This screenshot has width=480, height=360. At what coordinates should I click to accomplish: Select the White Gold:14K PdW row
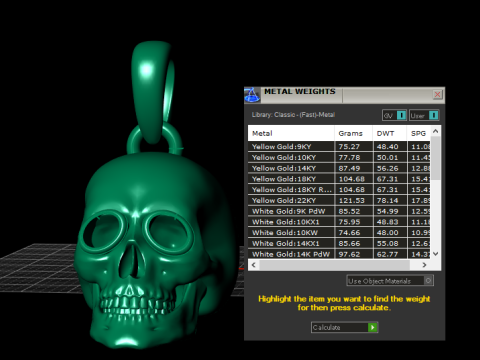(x=339, y=254)
